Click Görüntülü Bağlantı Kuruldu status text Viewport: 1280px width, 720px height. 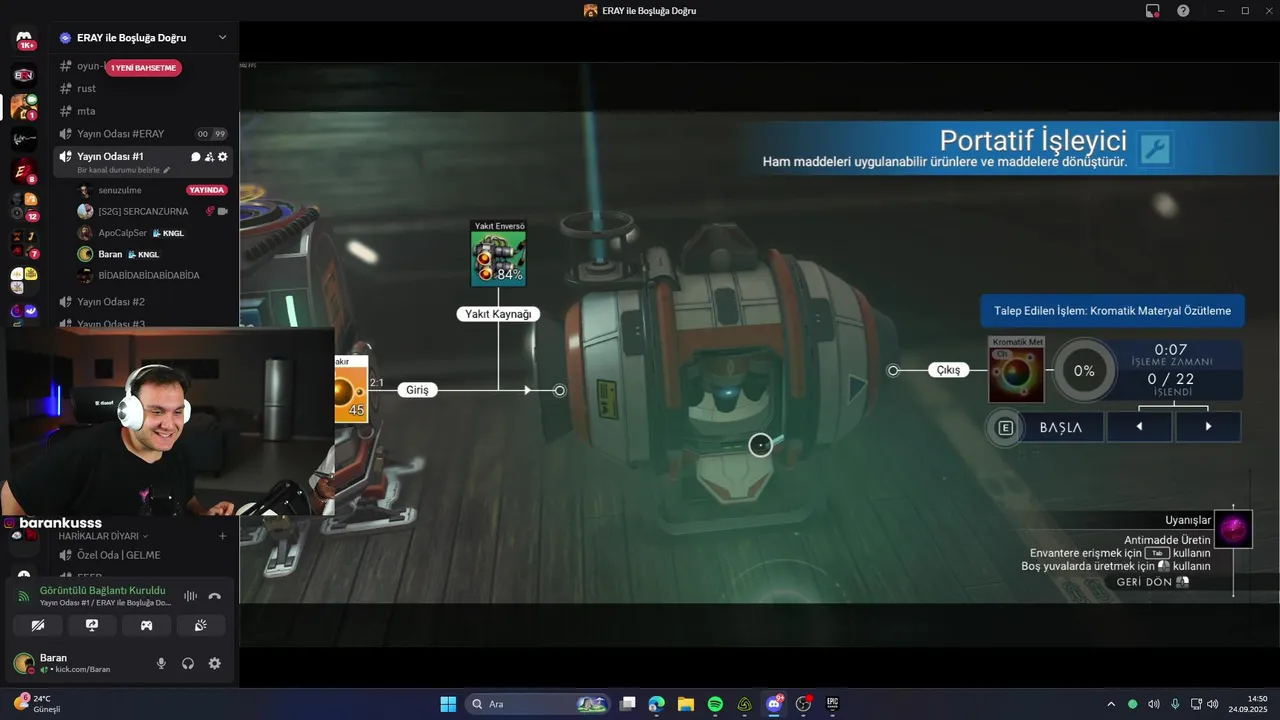(102, 590)
